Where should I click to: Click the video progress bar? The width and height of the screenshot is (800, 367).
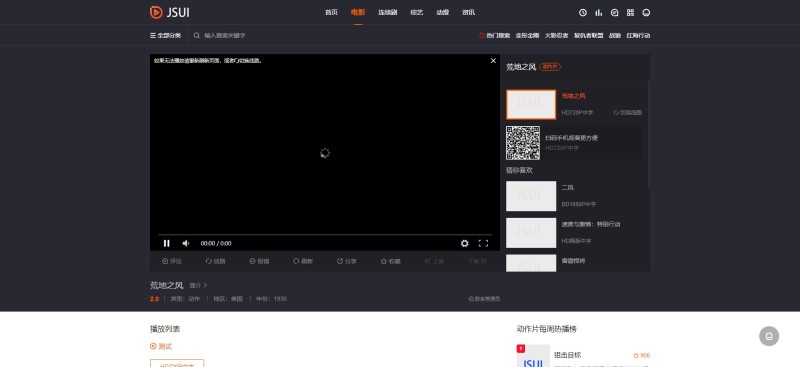point(324,235)
